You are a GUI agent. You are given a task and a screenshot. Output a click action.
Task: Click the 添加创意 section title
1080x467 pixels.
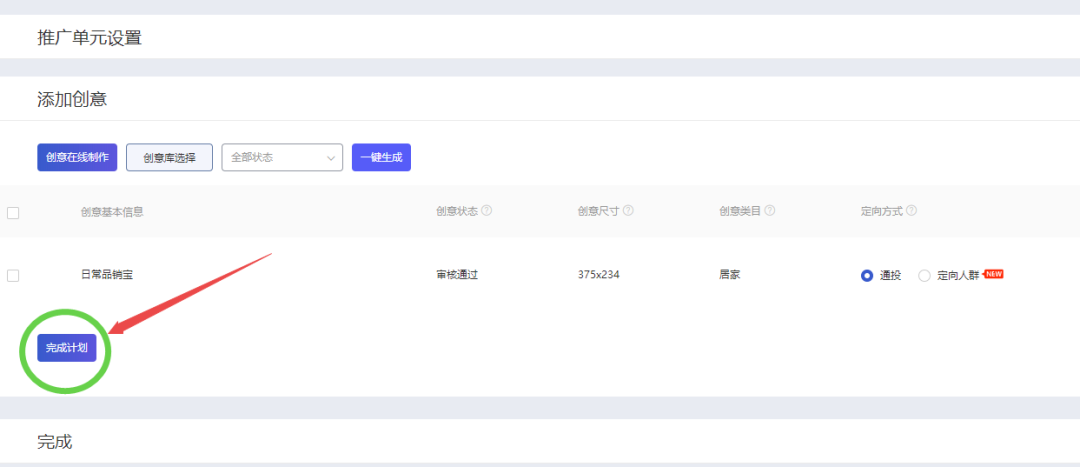[x=72, y=99]
